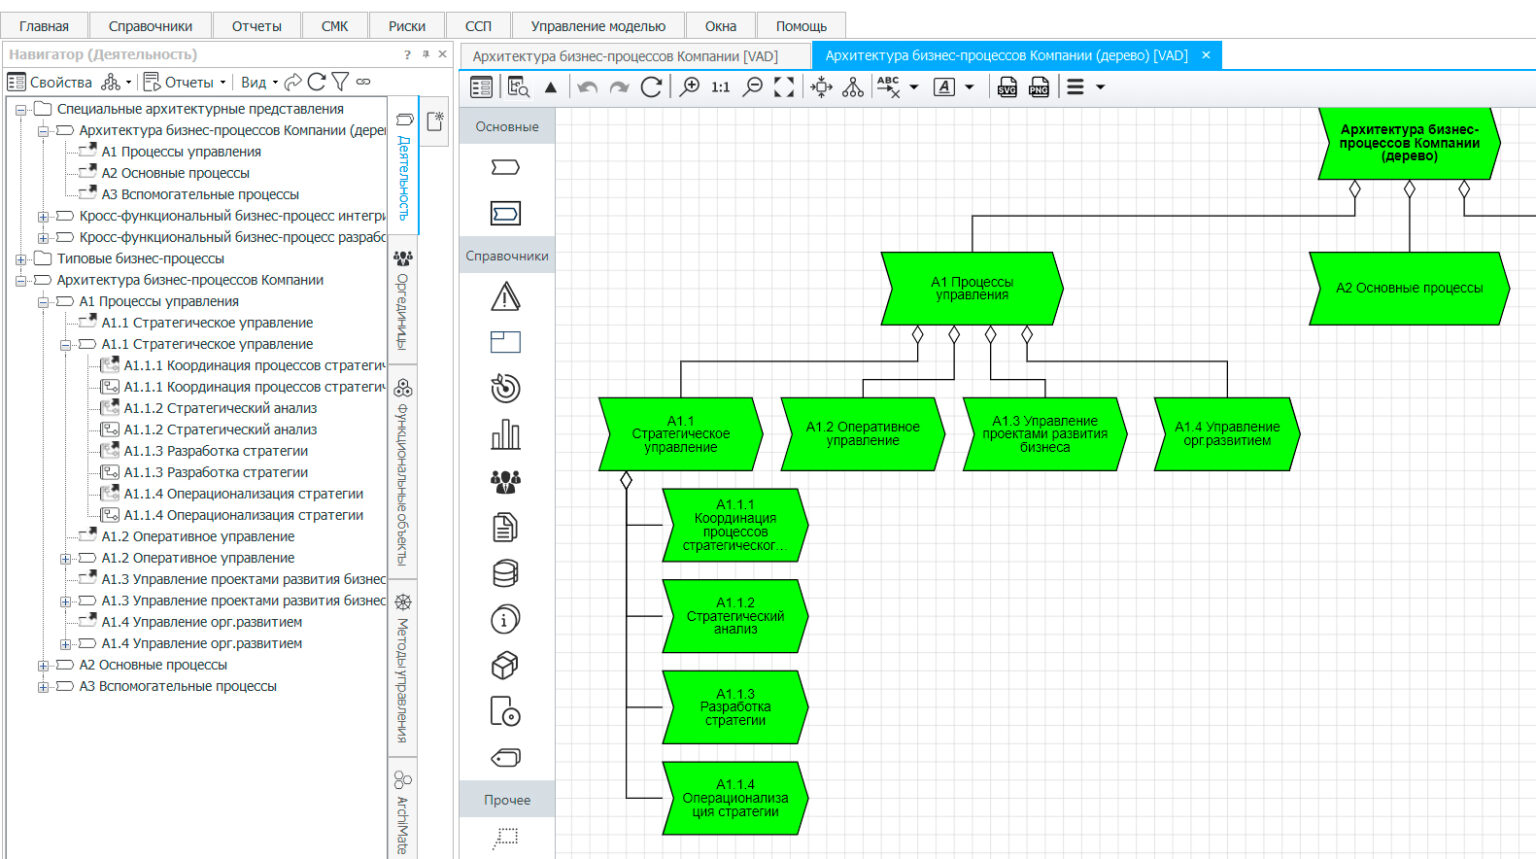Export the diagram as PNG

point(1038,88)
